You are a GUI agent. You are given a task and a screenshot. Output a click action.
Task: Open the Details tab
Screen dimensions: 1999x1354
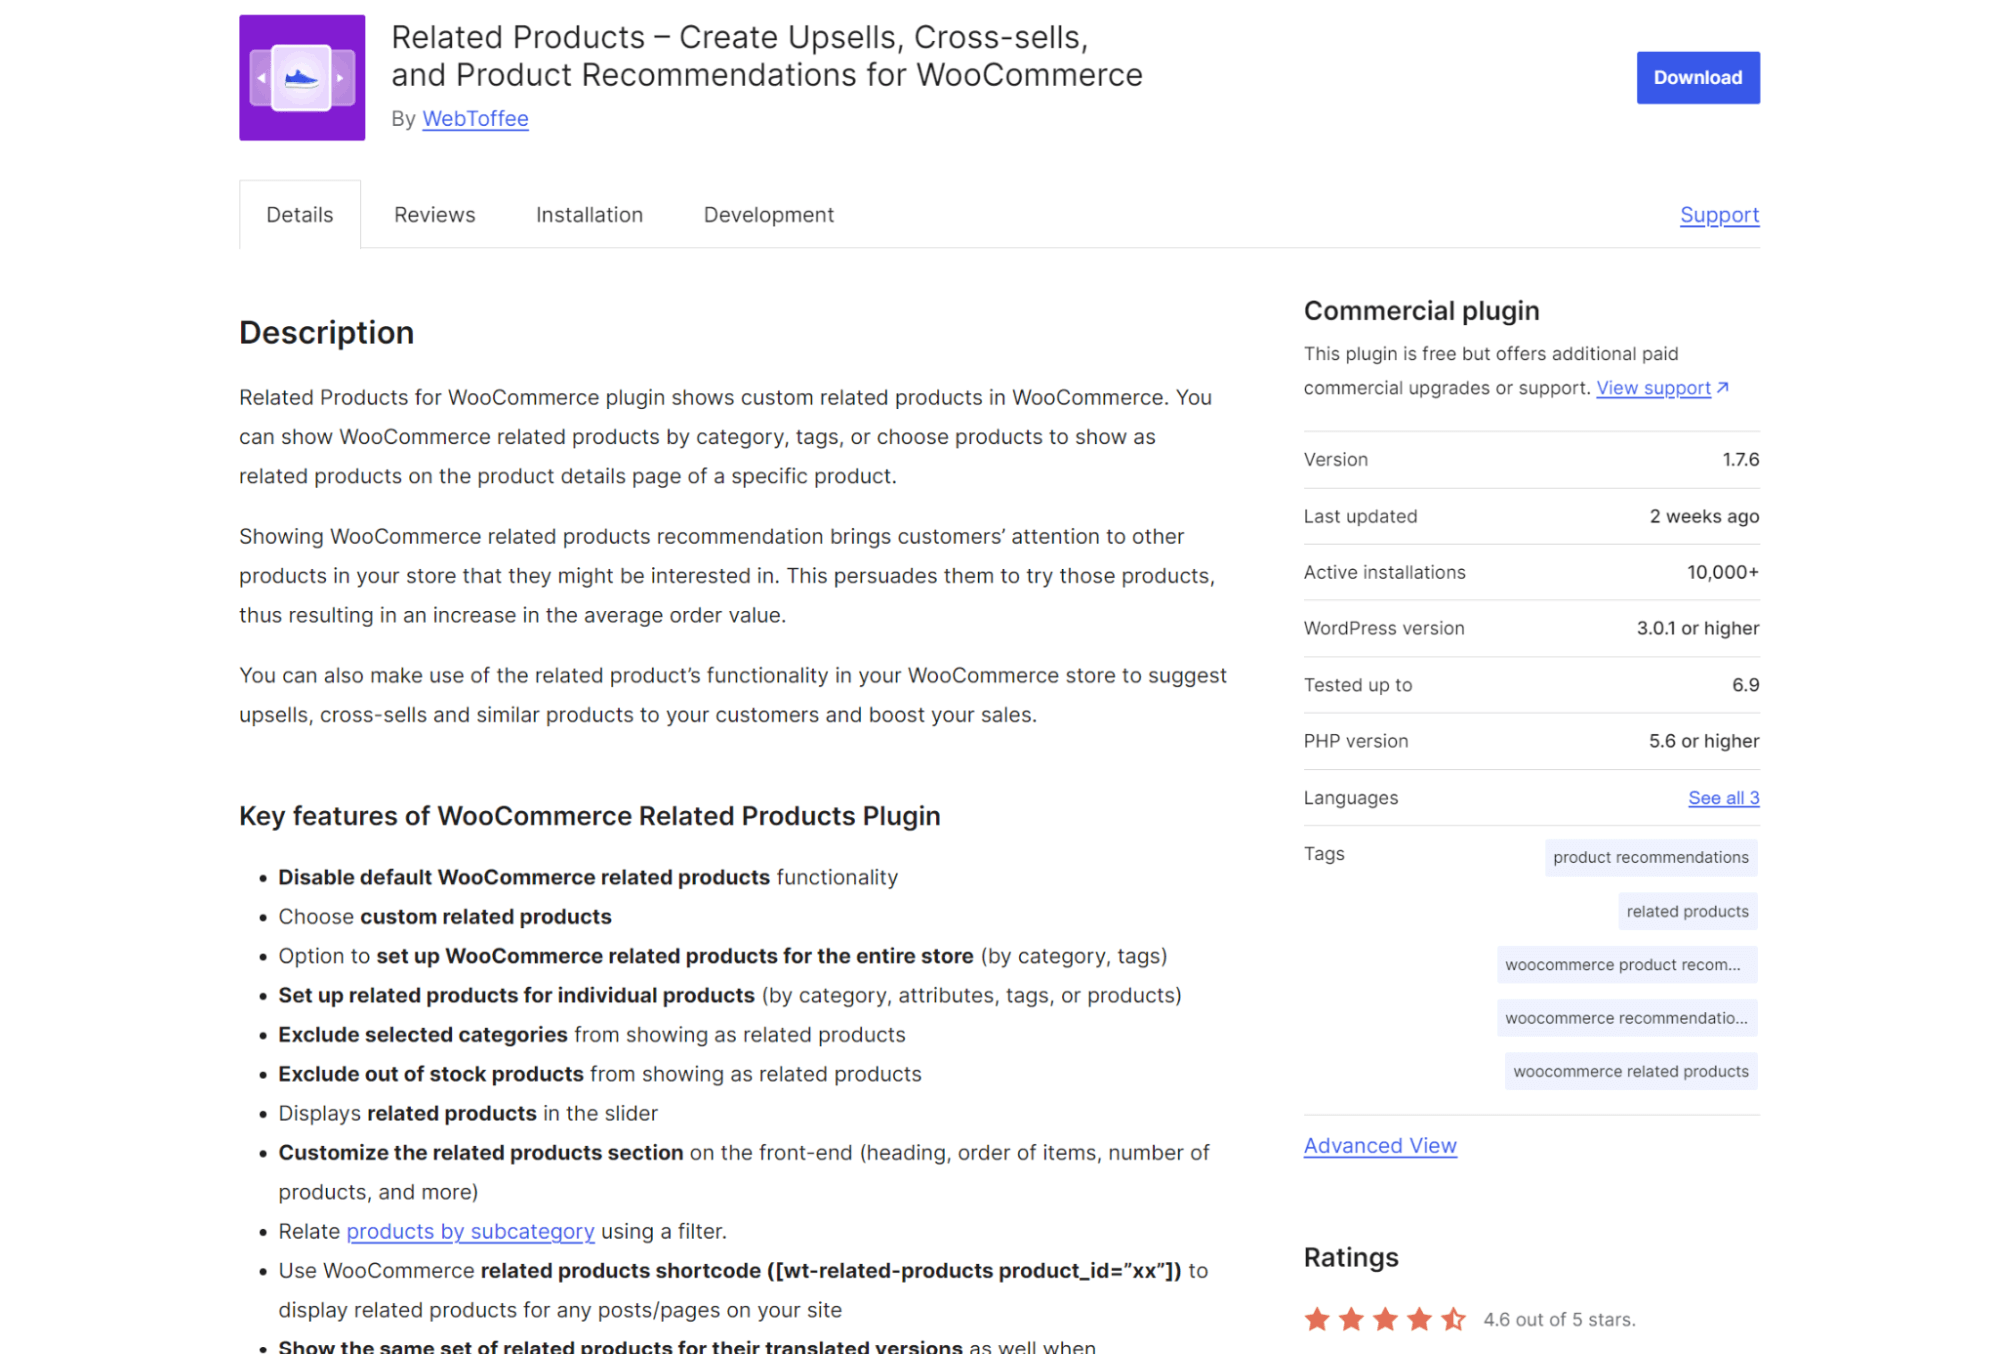point(299,214)
